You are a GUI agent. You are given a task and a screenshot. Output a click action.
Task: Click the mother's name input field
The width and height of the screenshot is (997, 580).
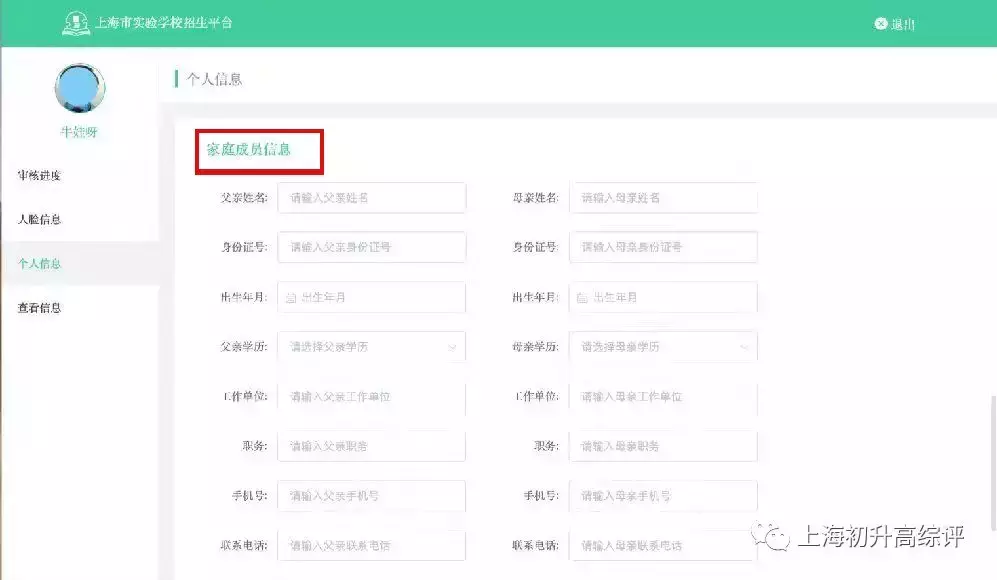663,197
